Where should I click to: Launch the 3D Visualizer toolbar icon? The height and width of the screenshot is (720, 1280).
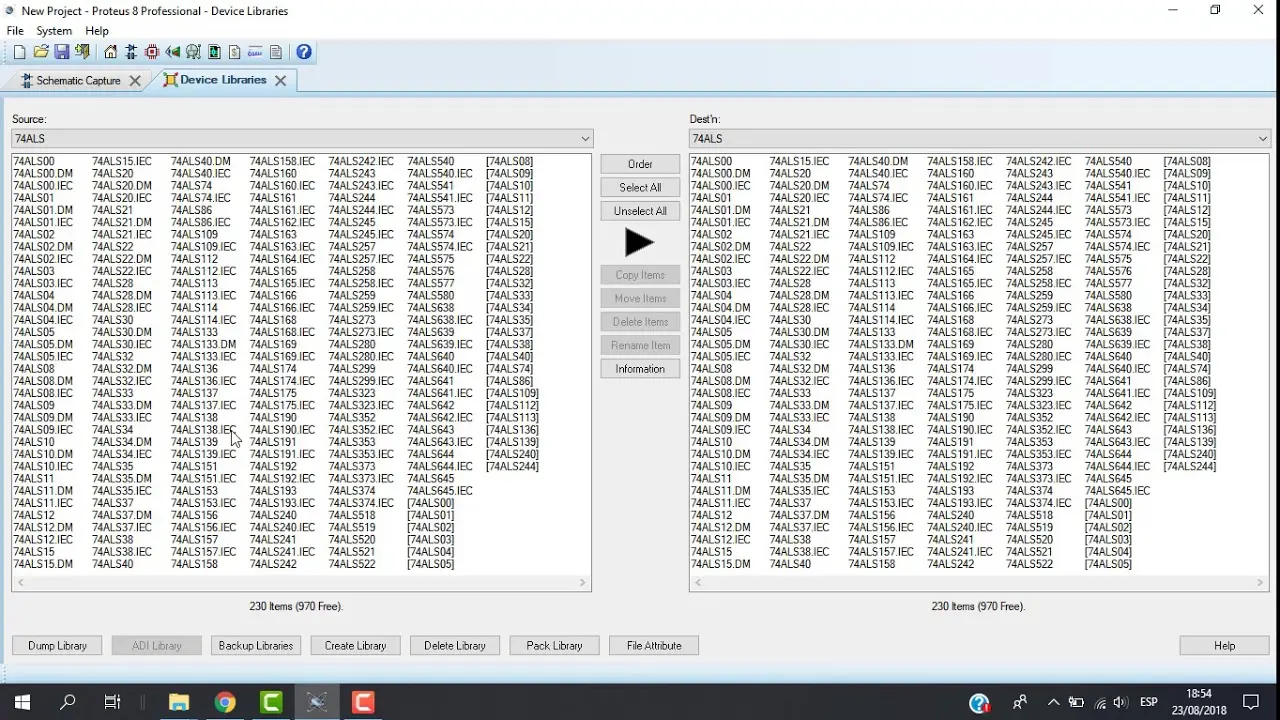coord(173,52)
